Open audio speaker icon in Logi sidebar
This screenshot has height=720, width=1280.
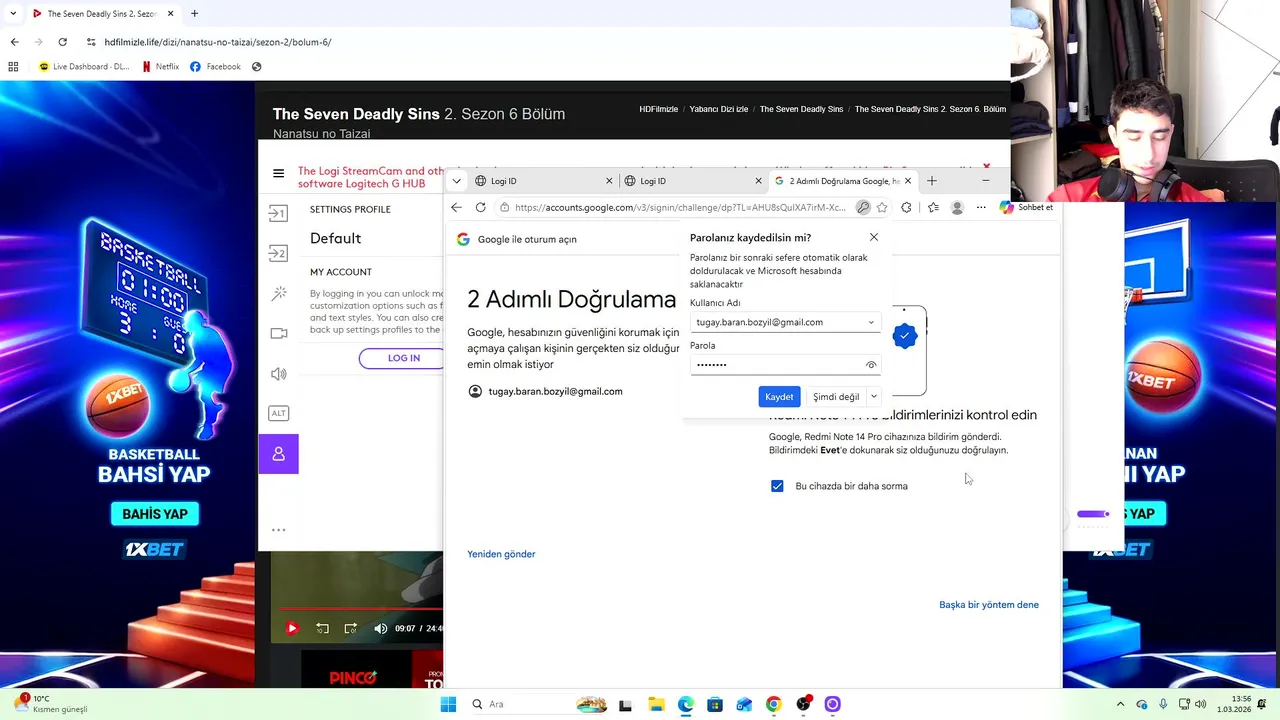[x=278, y=374]
